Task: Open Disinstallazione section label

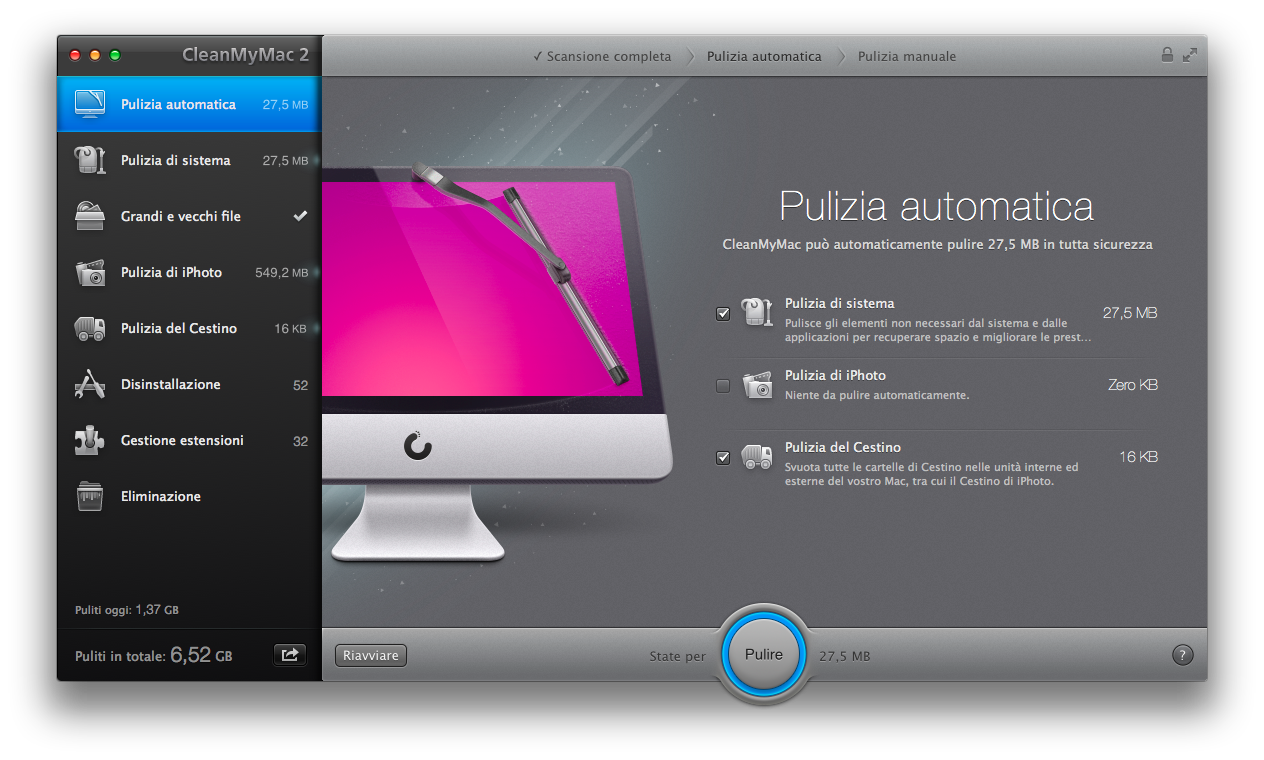Action: click(171, 384)
